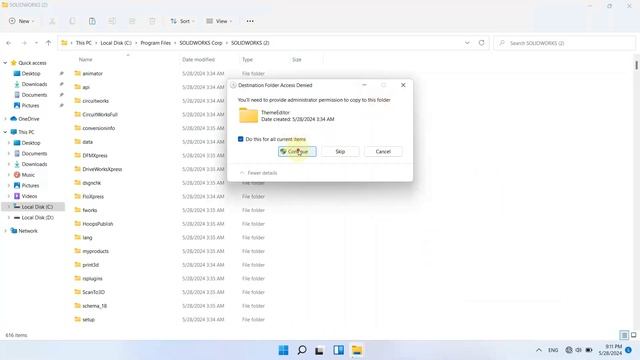Viewport: 640px width, 360px height.
Task: Select the DriveWorksXpress folder
Action: point(102,169)
